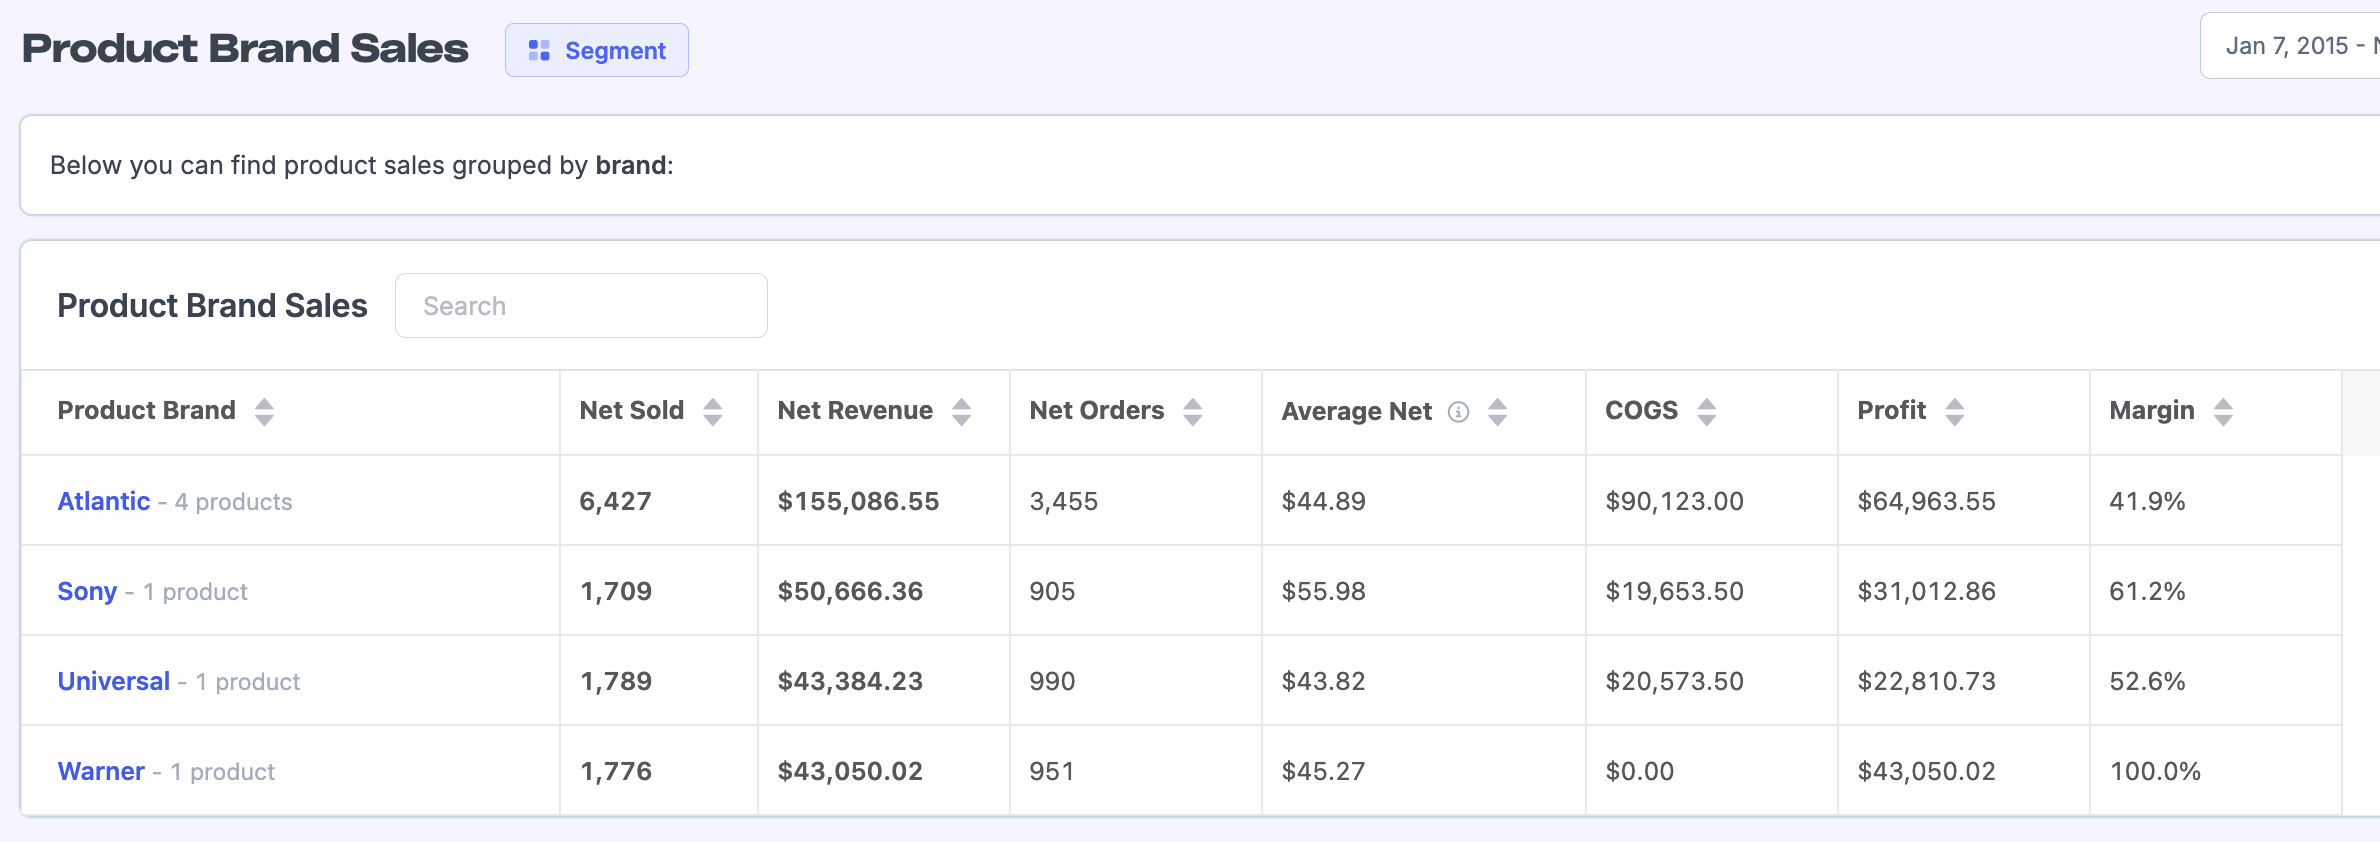The width and height of the screenshot is (2380, 842).
Task: Click the Search input field
Action: [x=581, y=306]
